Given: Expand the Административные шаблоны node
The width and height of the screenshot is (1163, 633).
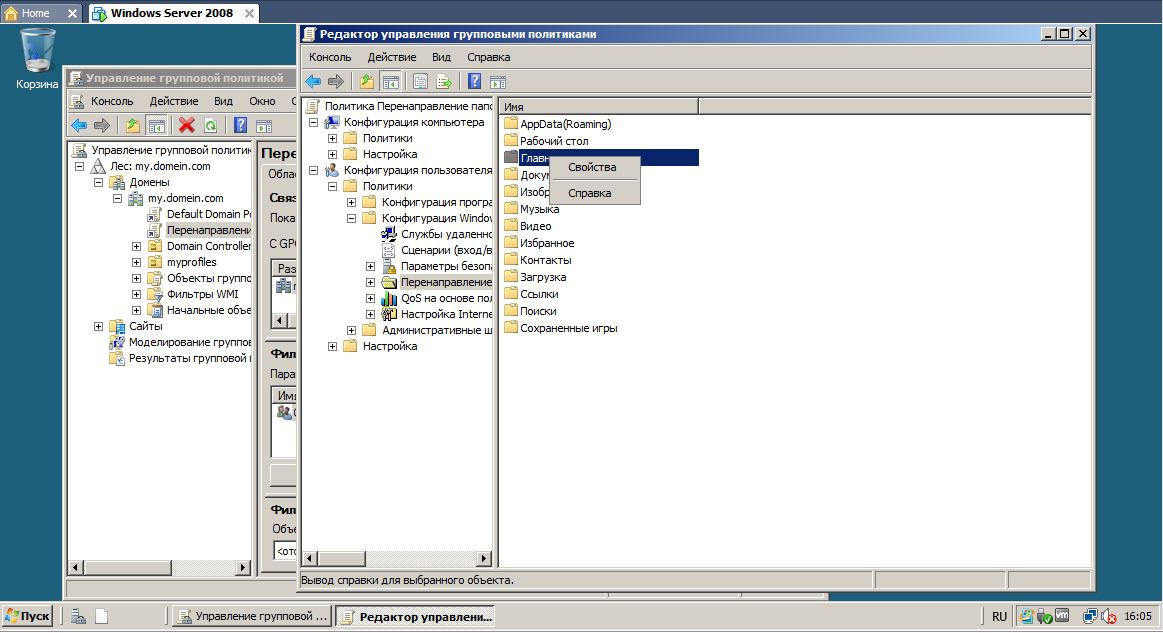Looking at the screenshot, I should 352,330.
